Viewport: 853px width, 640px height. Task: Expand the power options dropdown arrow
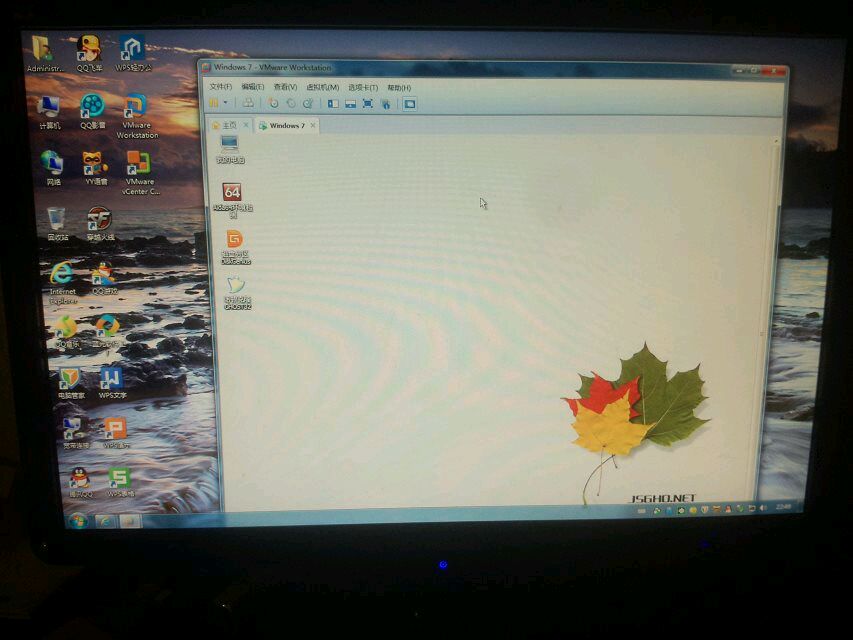point(225,103)
